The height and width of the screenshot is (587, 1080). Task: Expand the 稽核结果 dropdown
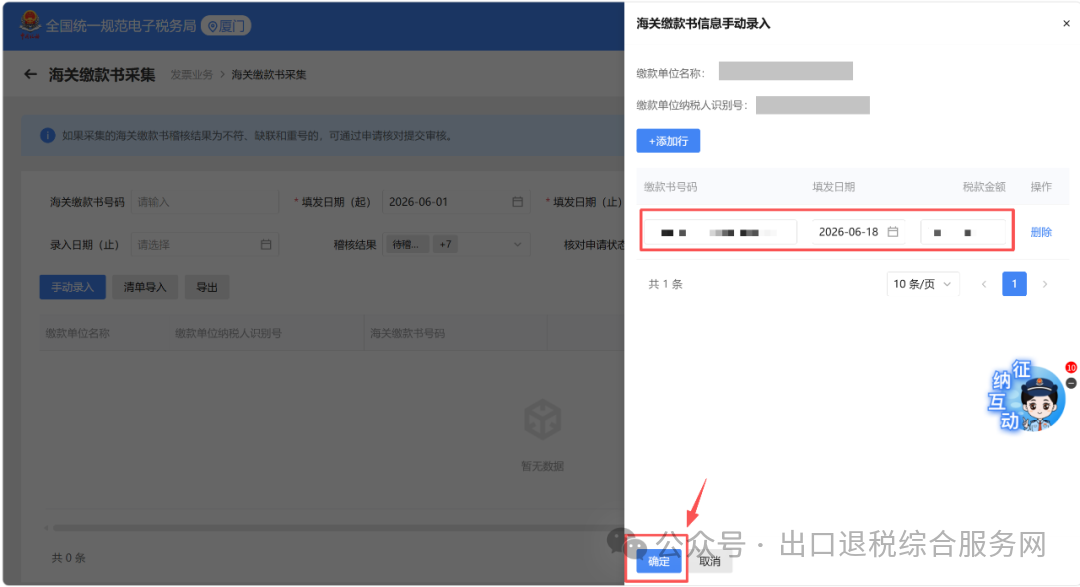[517, 245]
